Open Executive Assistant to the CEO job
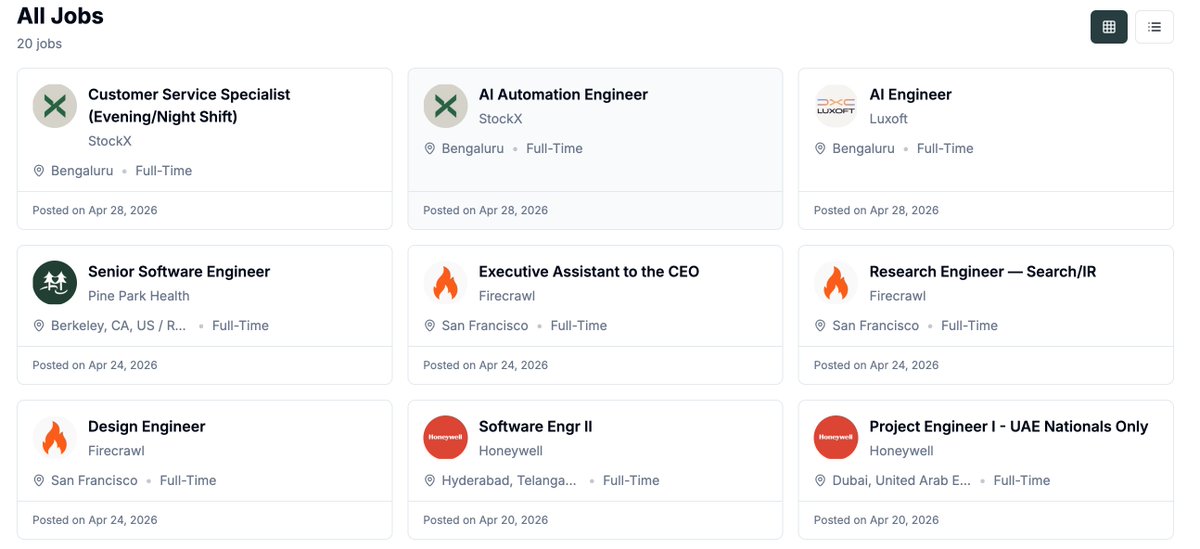This screenshot has width=1200, height=549. [x=589, y=272]
